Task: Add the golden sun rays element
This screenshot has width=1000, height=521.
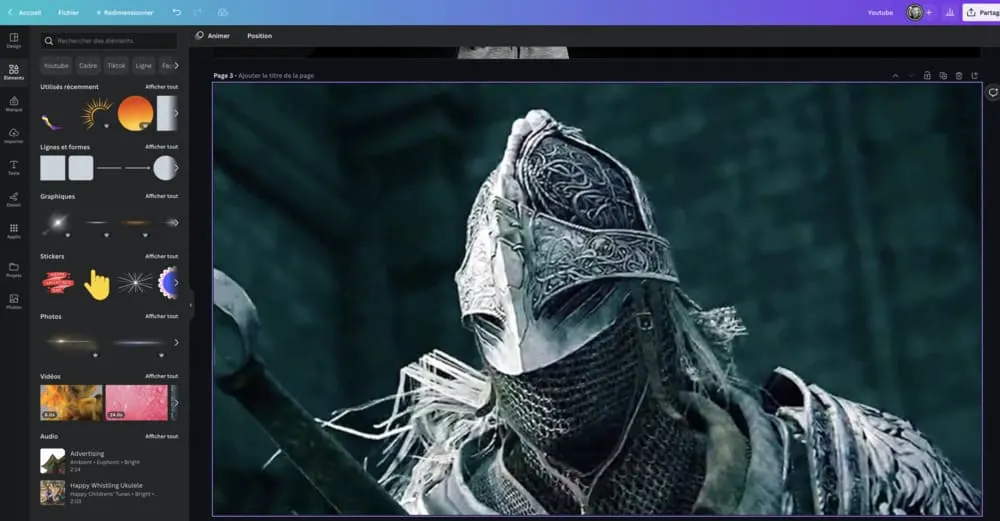Action: click(97, 114)
